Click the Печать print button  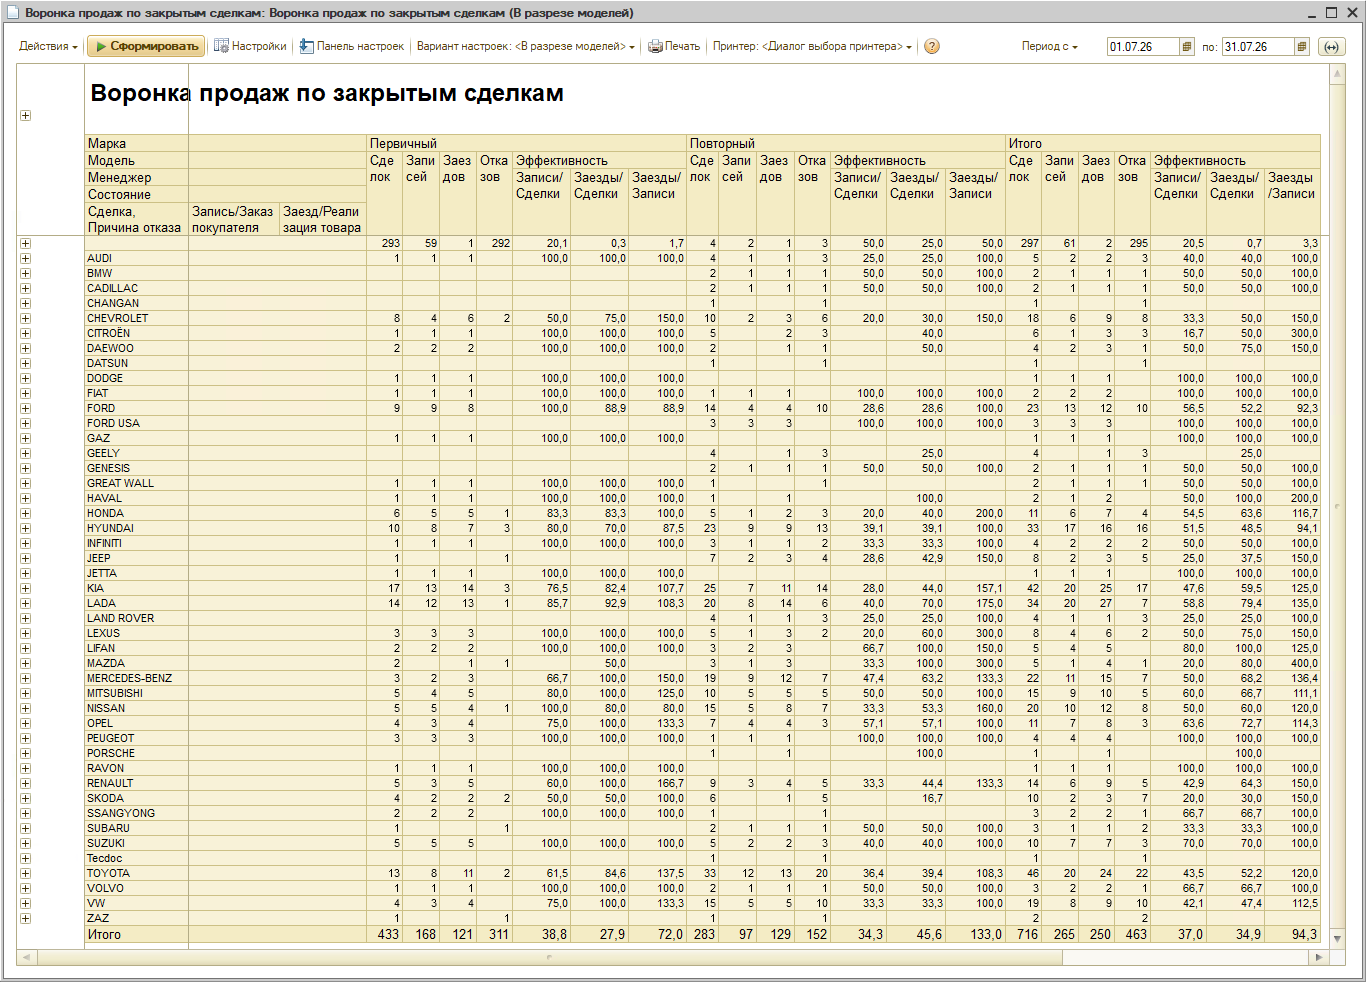(x=674, y=46)
